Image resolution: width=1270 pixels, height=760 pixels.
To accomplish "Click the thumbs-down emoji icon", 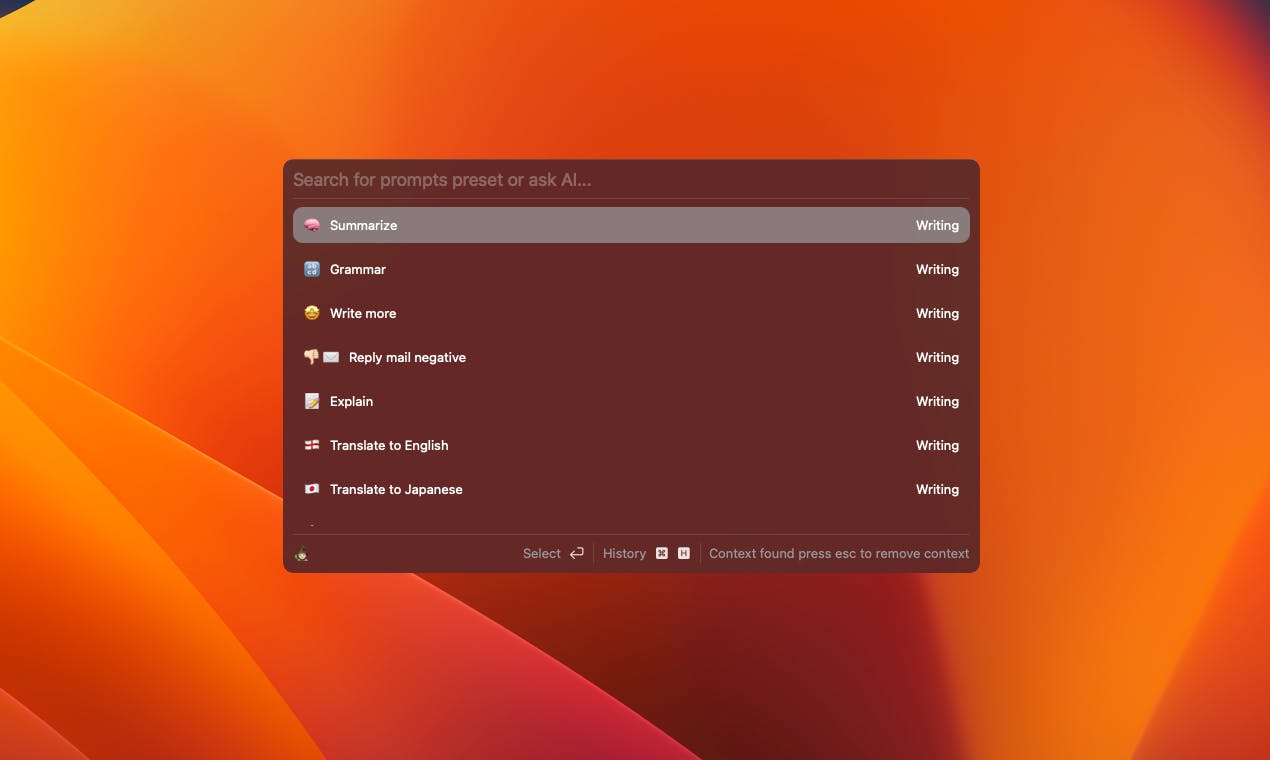I will pos(311,357).
